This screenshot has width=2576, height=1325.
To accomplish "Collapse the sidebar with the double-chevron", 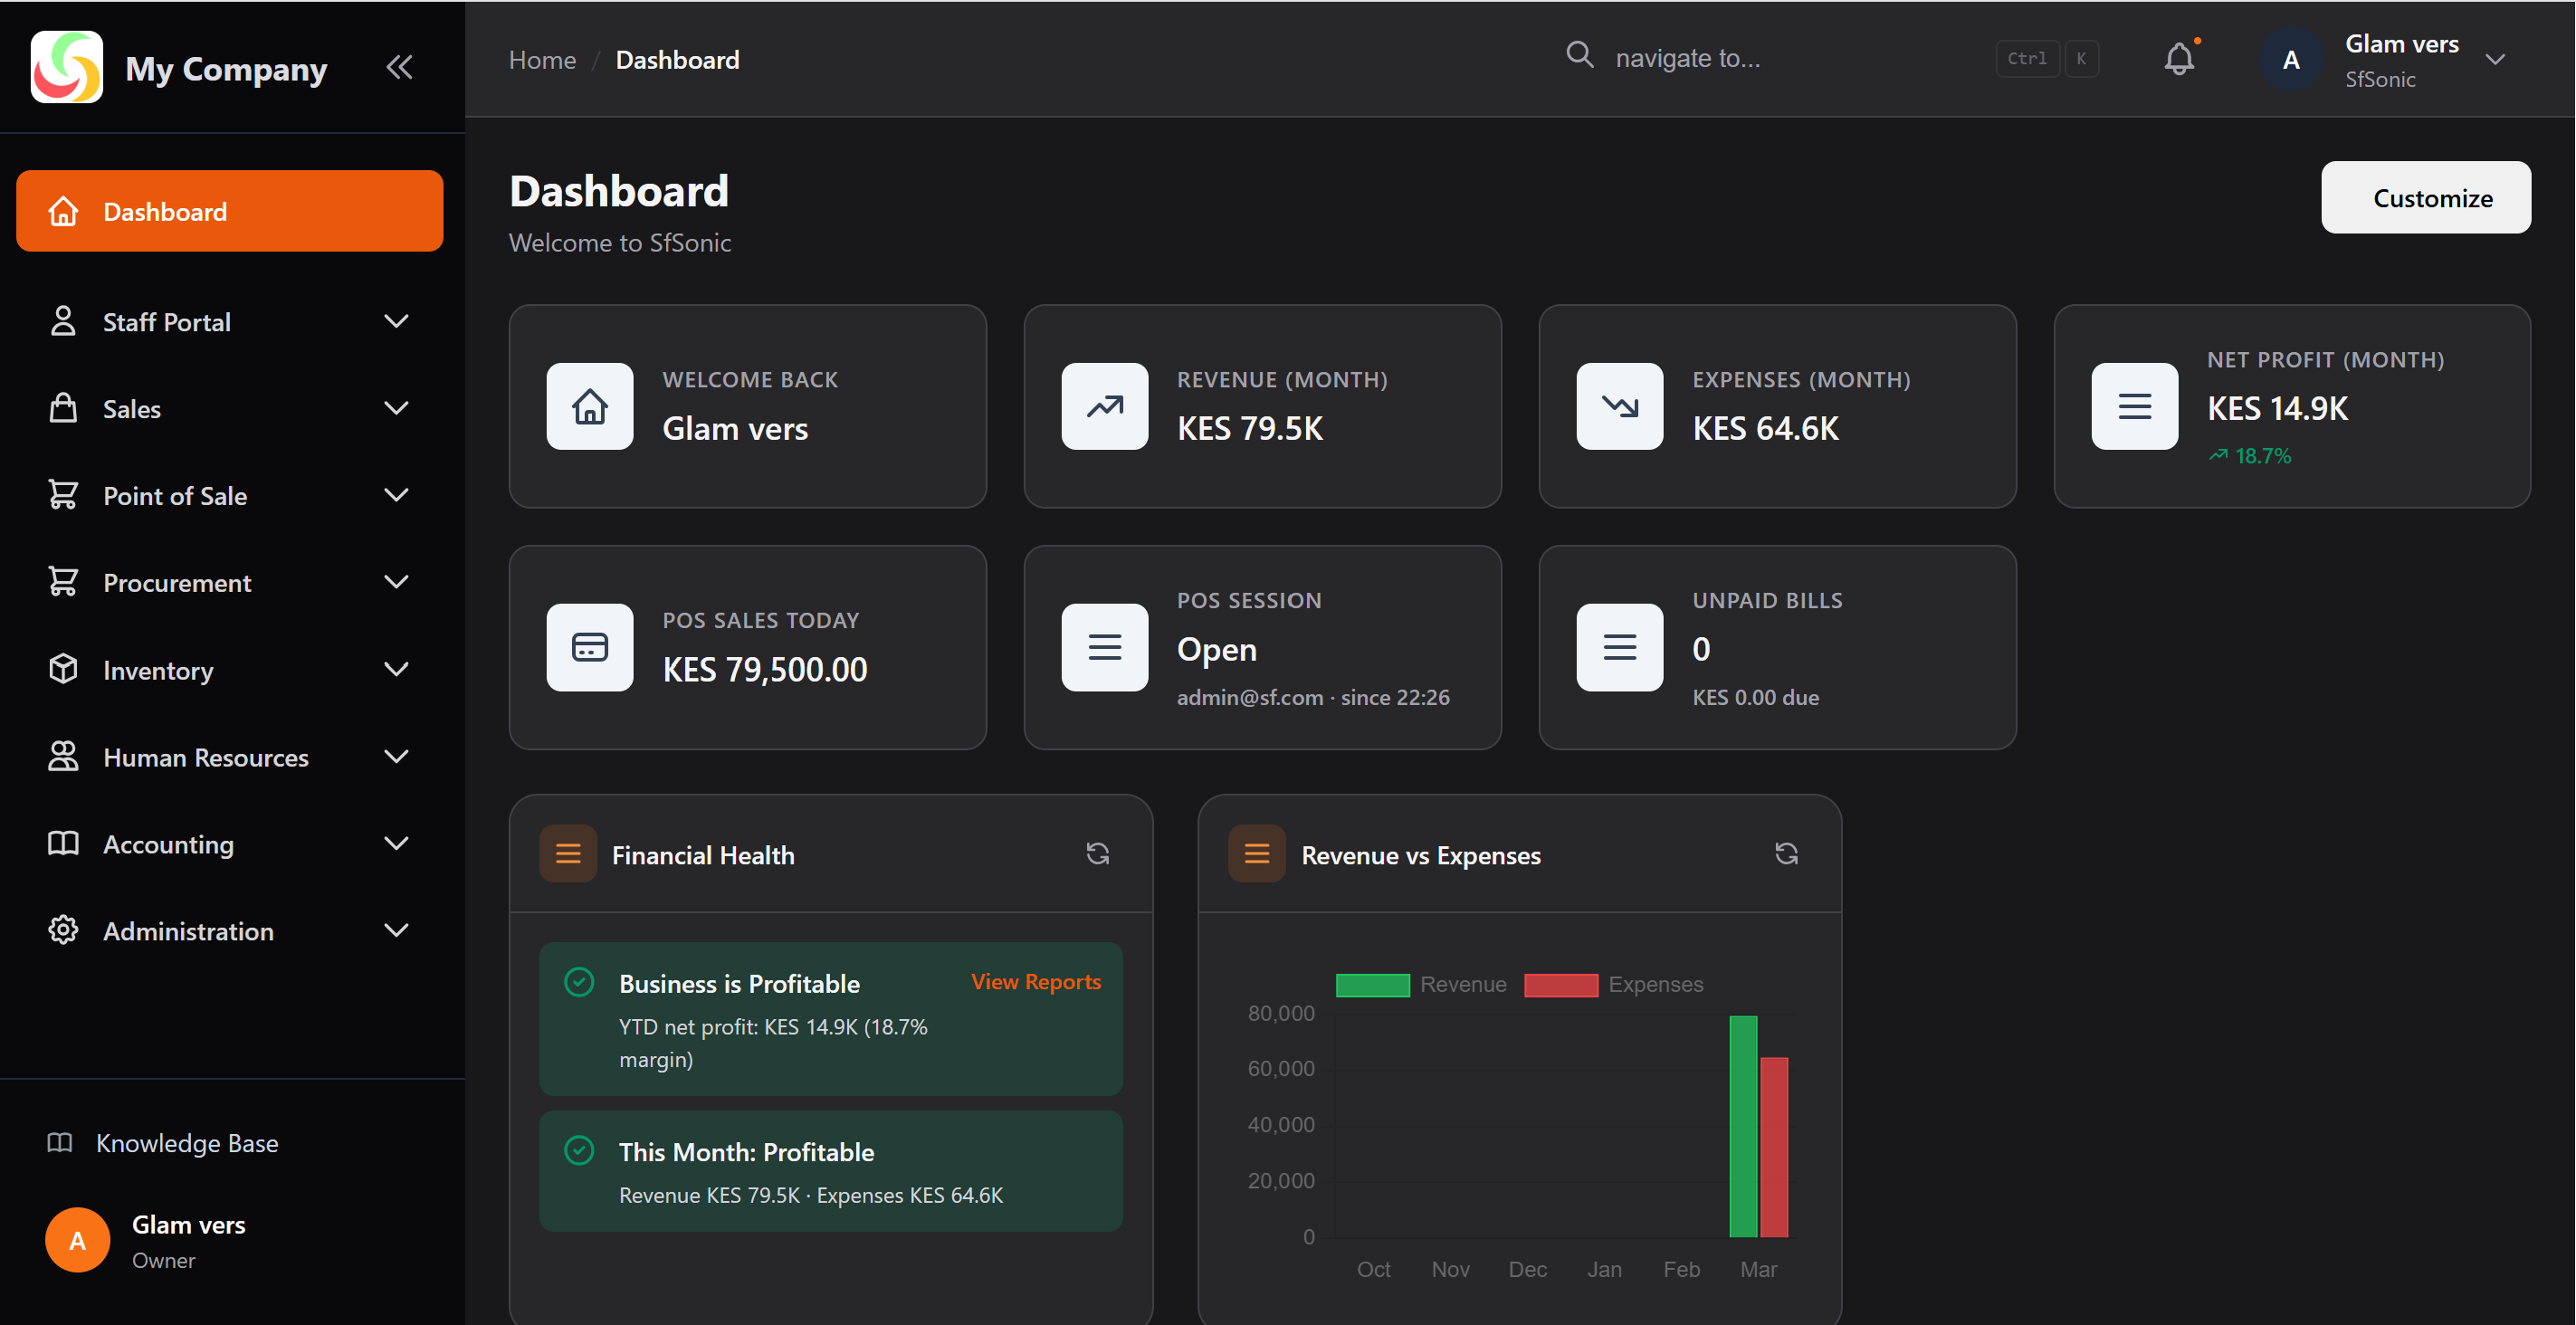I will 399,67.
